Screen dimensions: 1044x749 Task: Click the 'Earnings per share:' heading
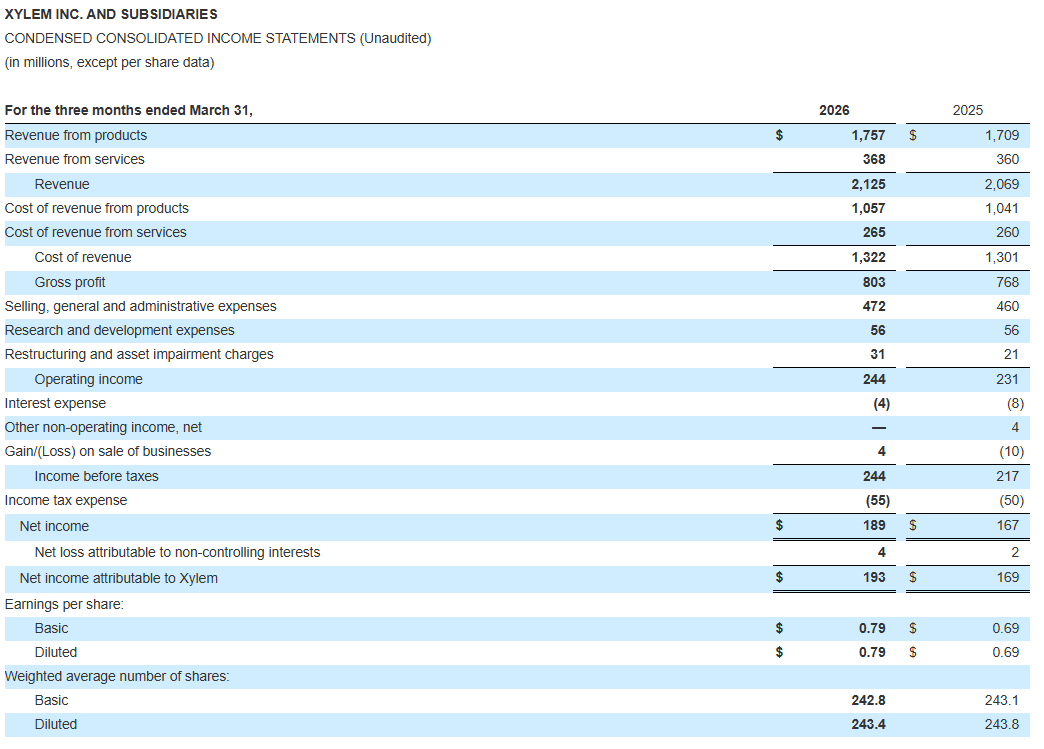(x=64, y=605)
